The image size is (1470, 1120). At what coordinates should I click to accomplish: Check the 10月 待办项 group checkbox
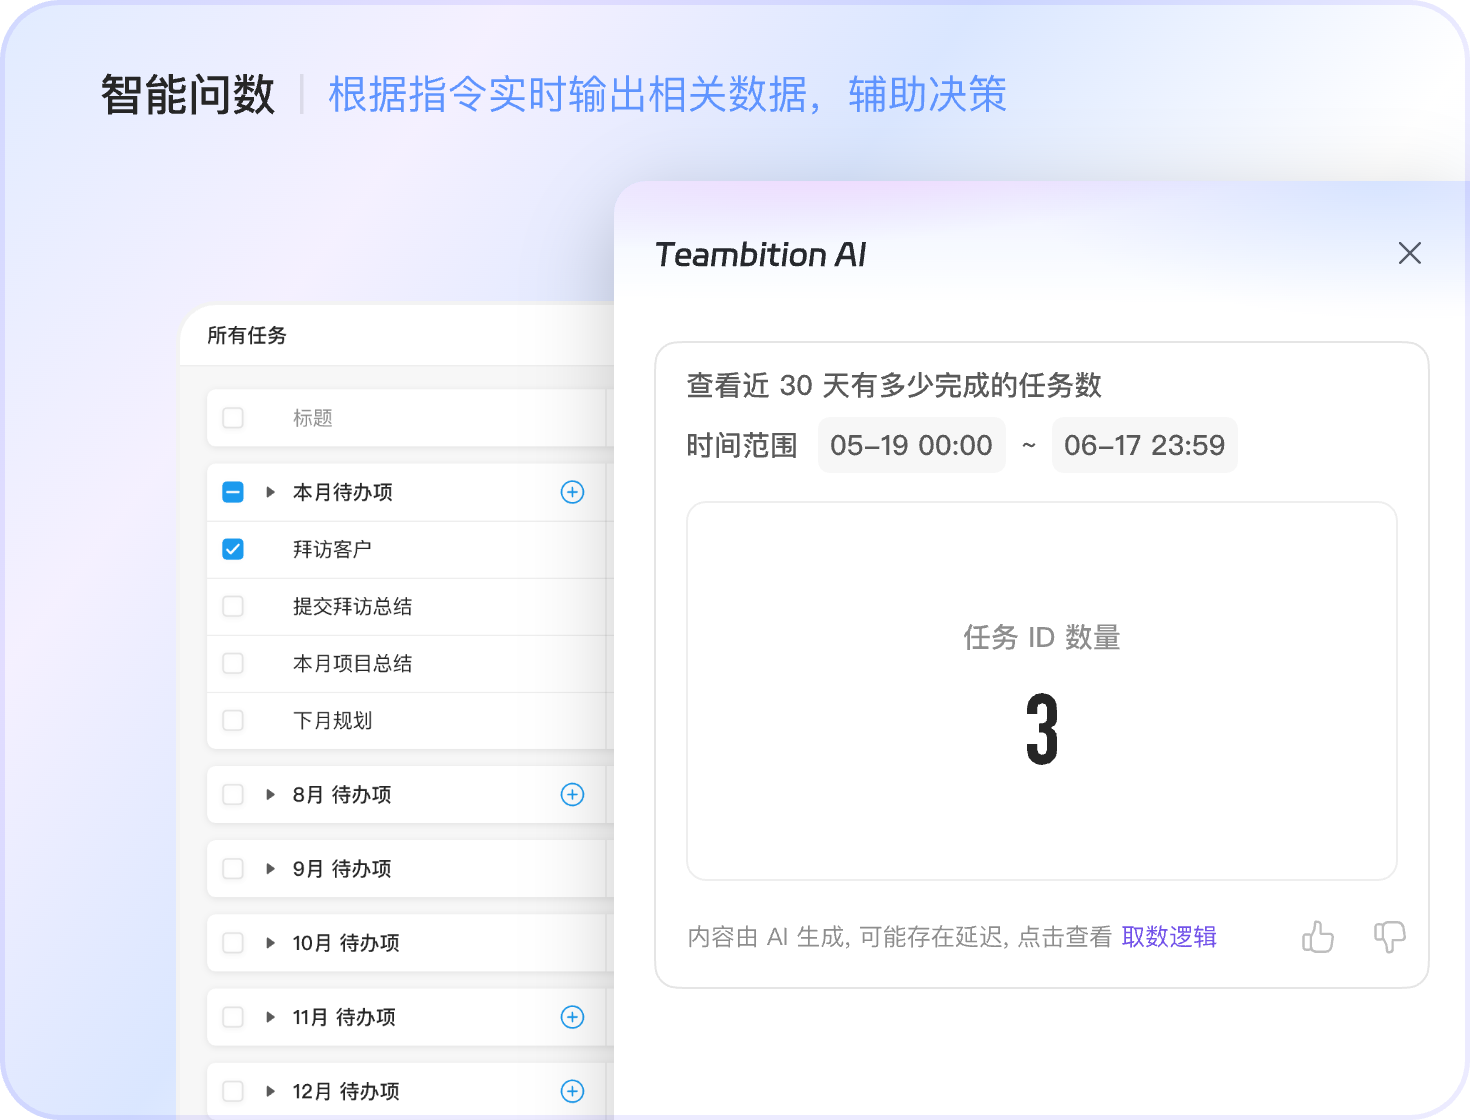point(233,942)
